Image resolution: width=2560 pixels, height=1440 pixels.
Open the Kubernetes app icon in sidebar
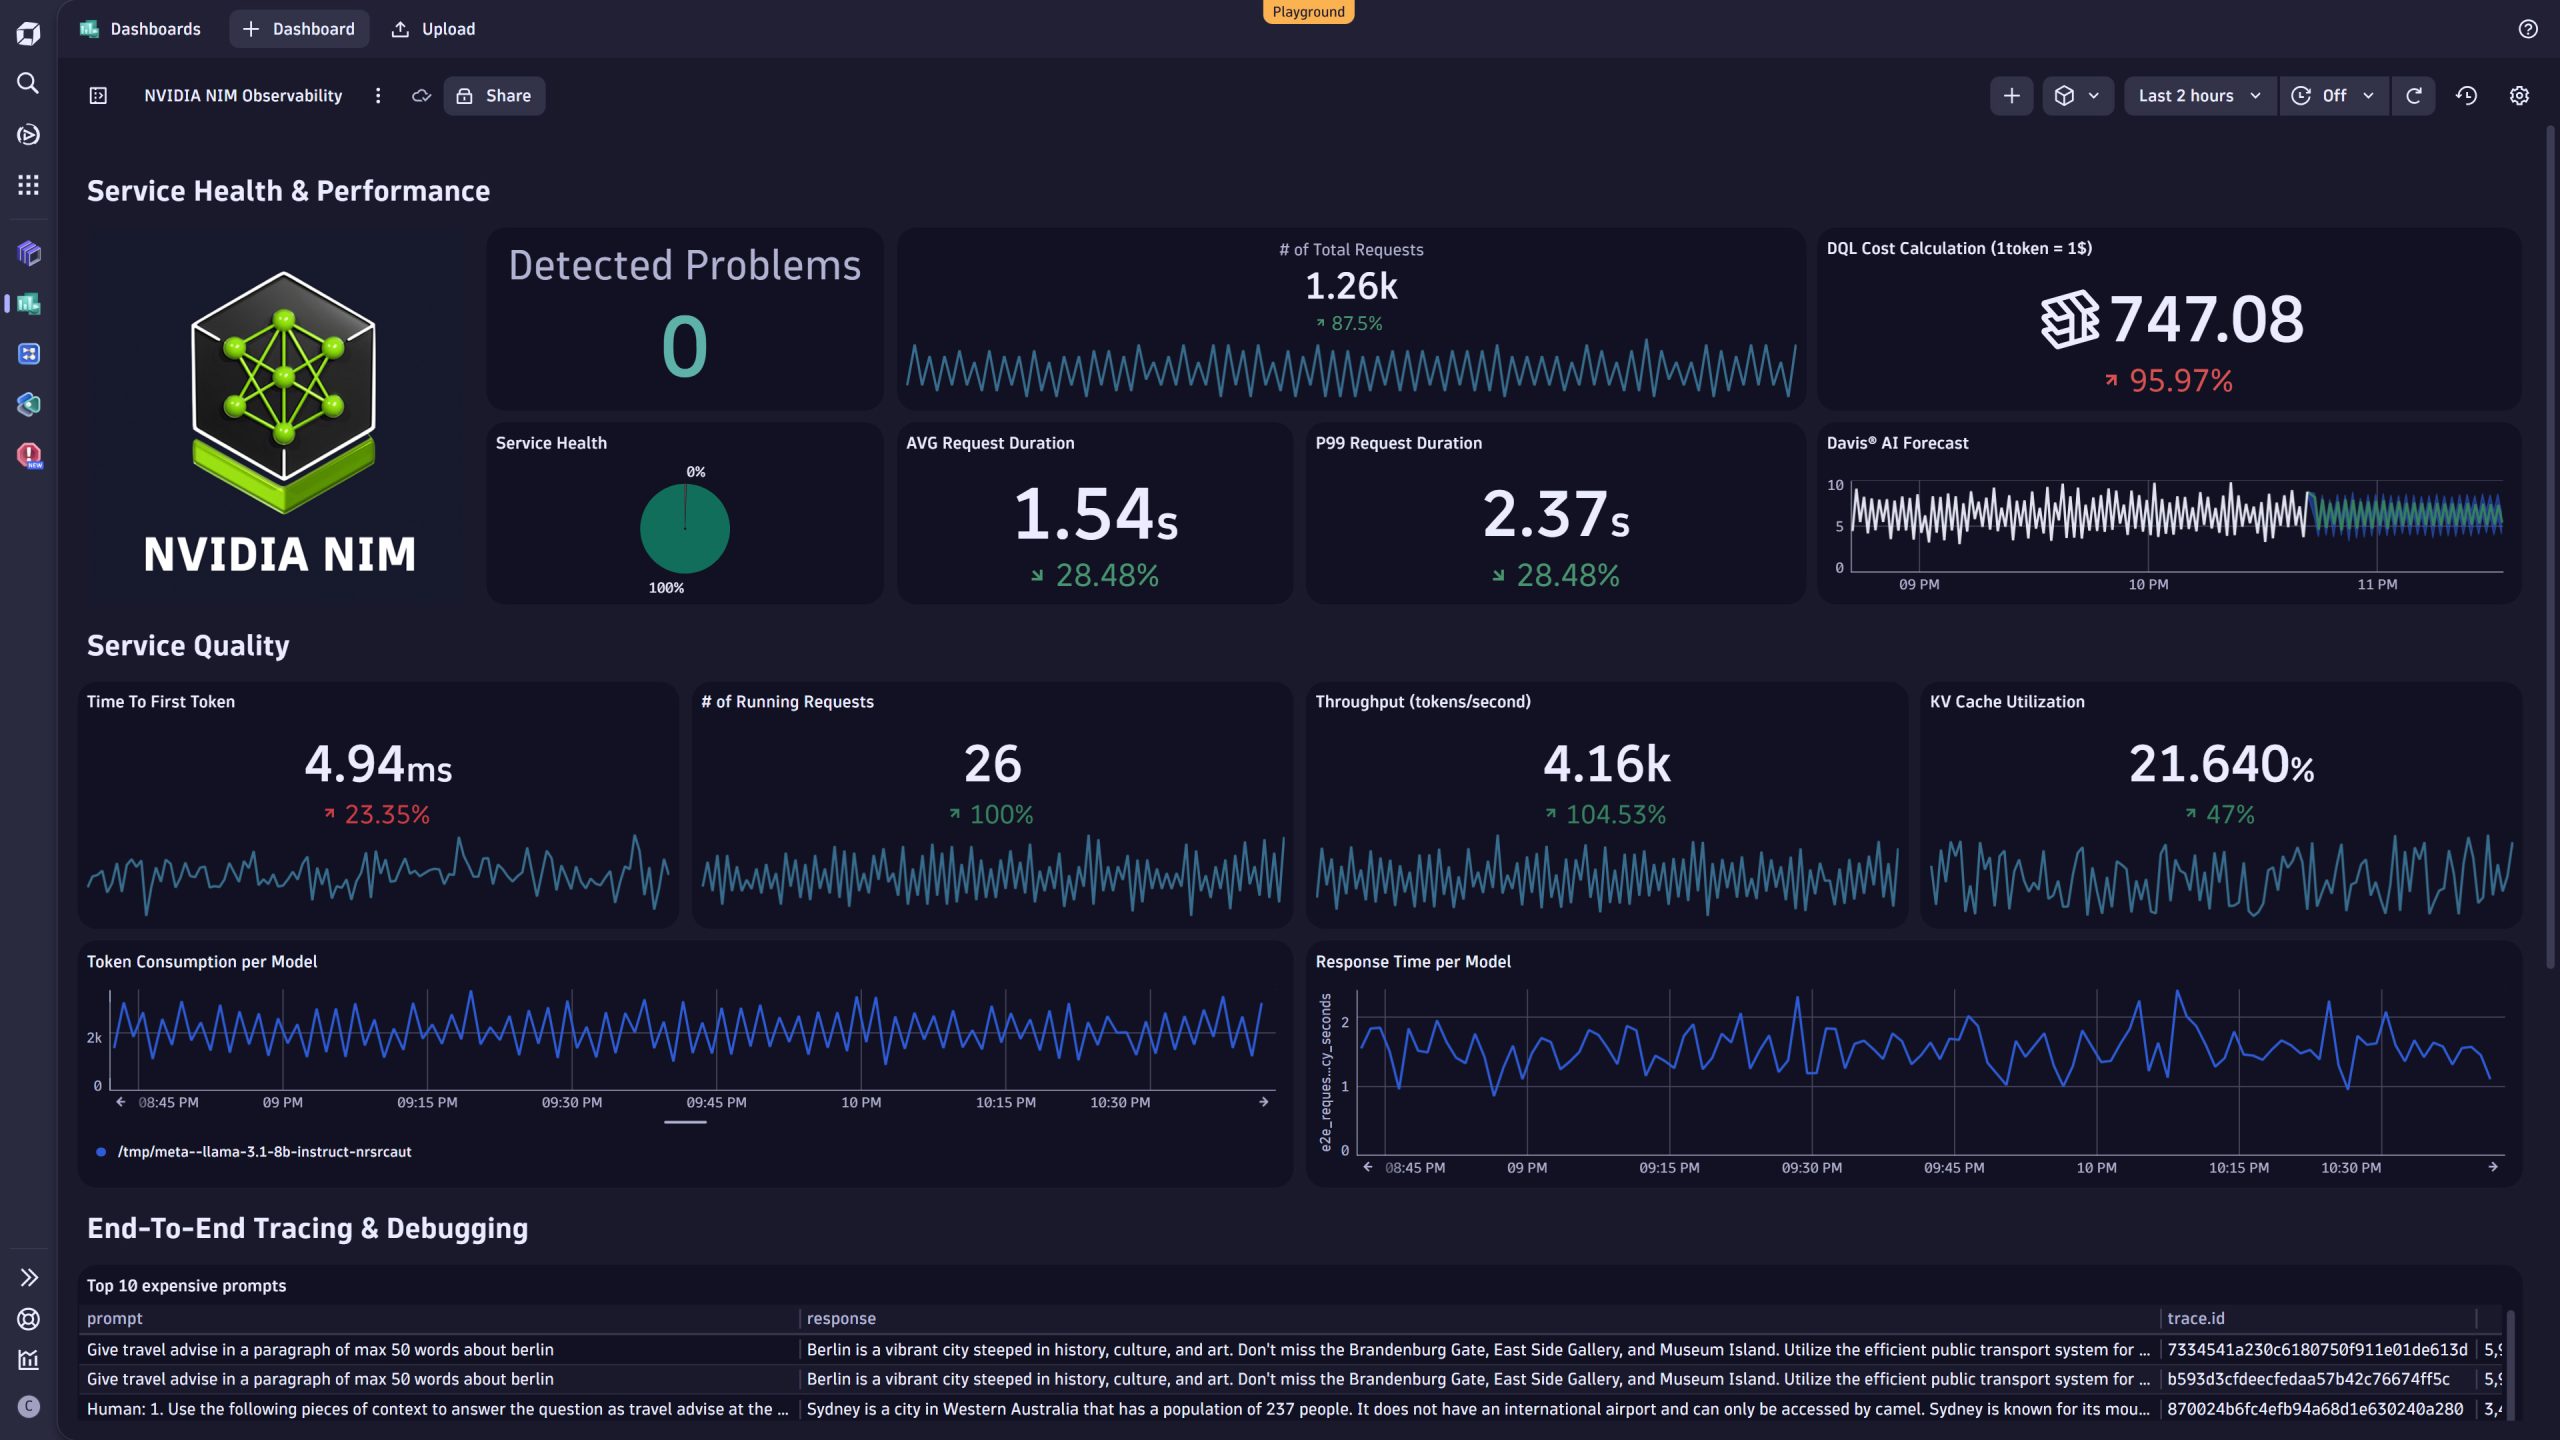pyautogui.click(x=28, y=404)
